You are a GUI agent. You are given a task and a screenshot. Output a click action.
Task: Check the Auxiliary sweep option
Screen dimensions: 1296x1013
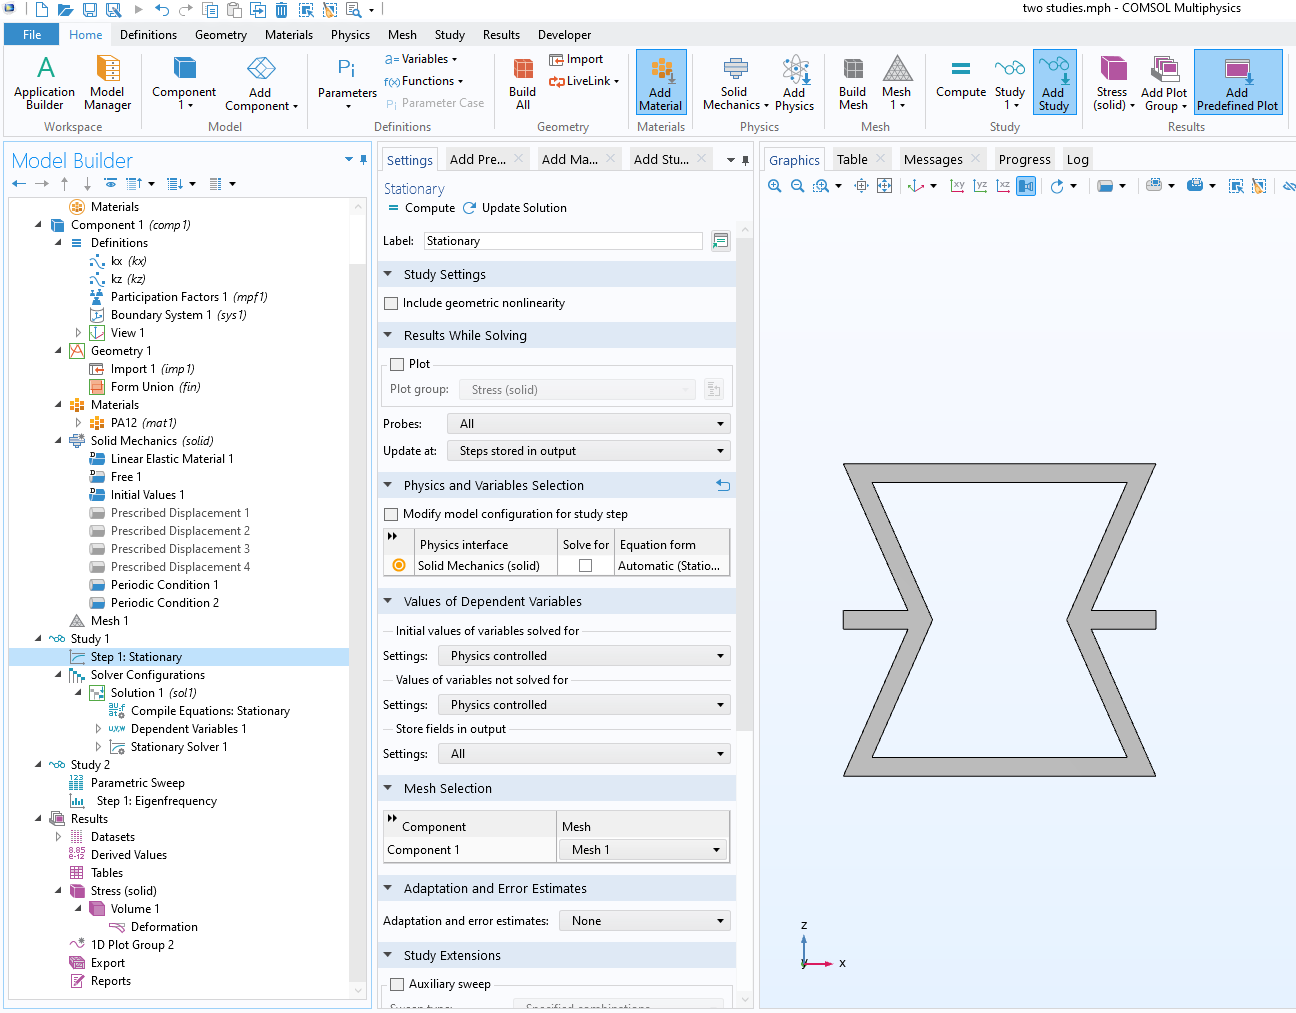[x=397, y=984]
